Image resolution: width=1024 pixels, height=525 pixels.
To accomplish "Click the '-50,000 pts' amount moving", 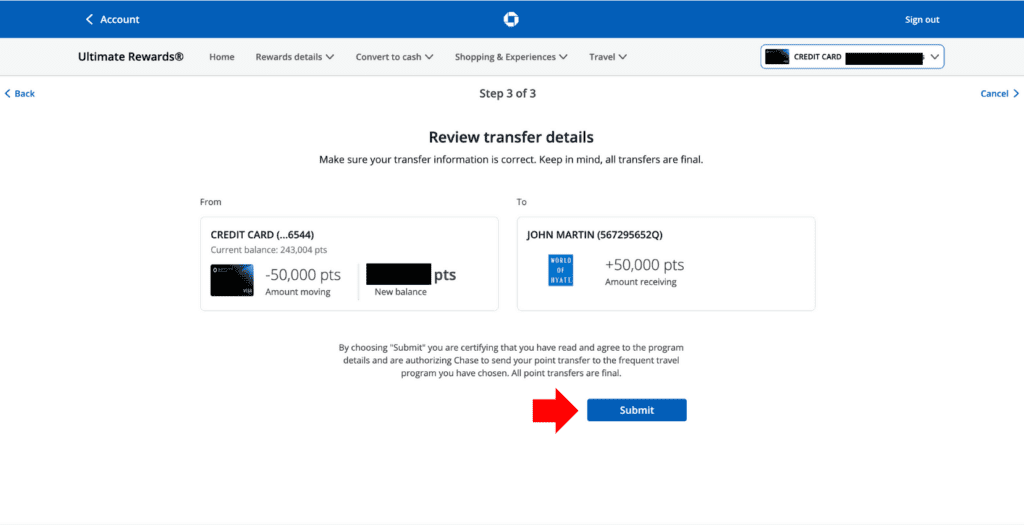I will pos(303,275).
